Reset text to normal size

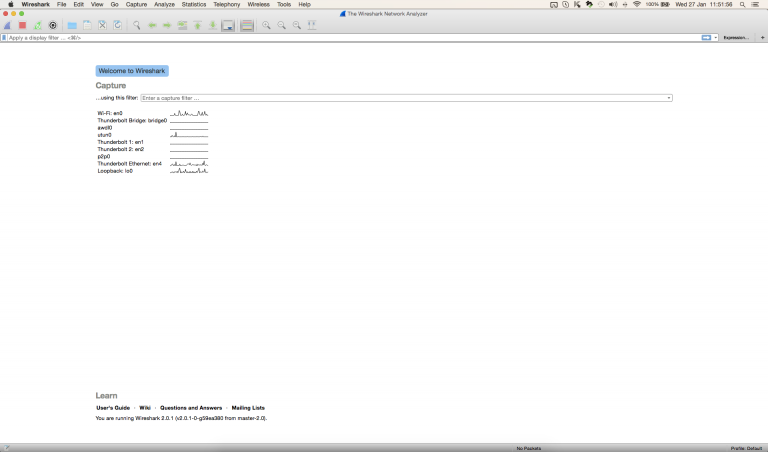tap(296, 25)
